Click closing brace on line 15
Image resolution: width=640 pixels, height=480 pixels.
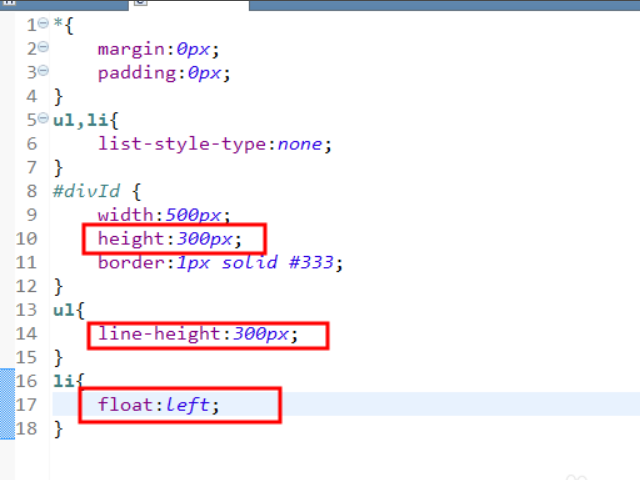tap(58, 358)
